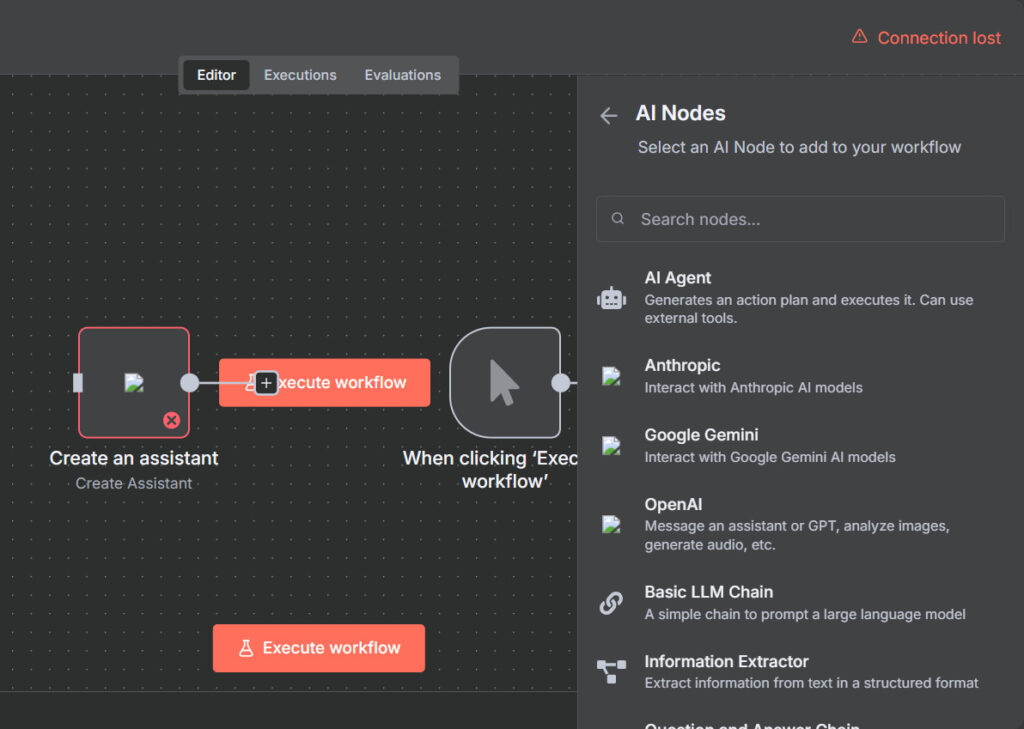
Task: Click the Anthropic node icon
Action: (x=611, y=376)
